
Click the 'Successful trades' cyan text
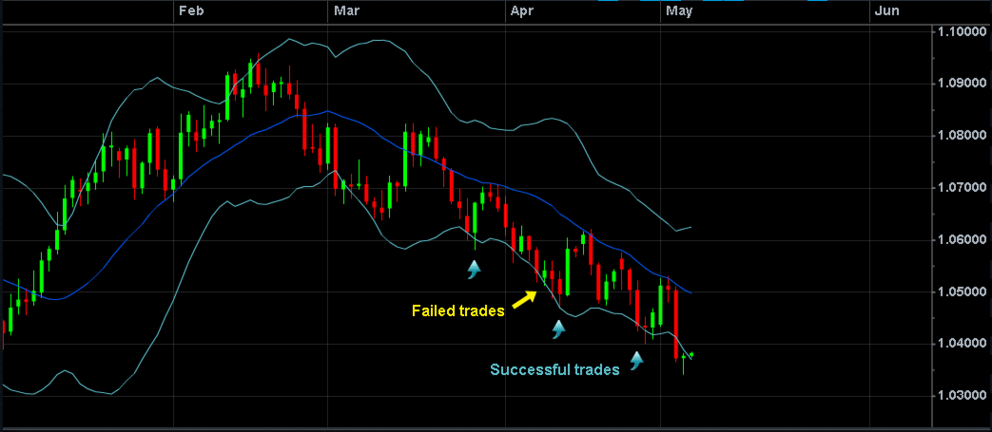(x=555, y=371)
